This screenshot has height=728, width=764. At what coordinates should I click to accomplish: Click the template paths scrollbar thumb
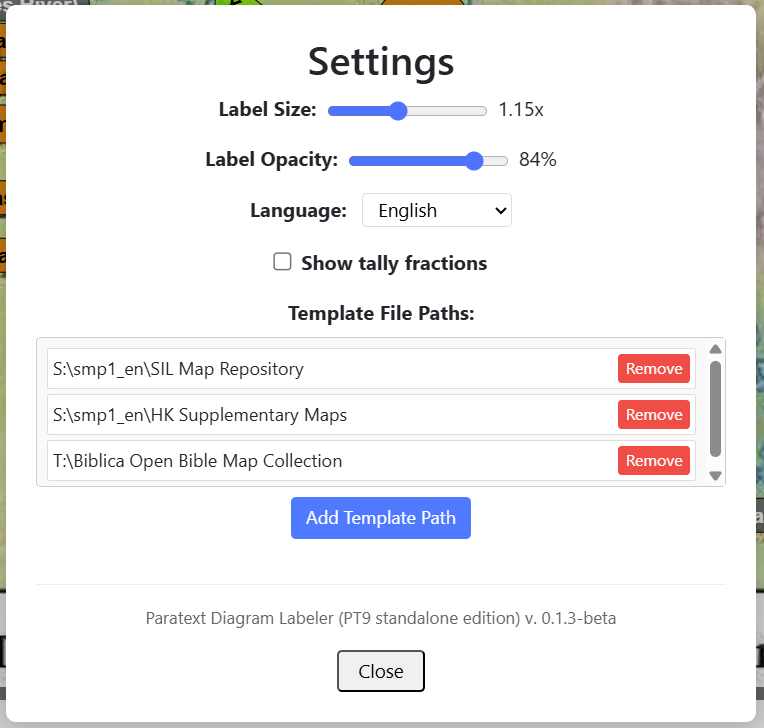[715, 408]
